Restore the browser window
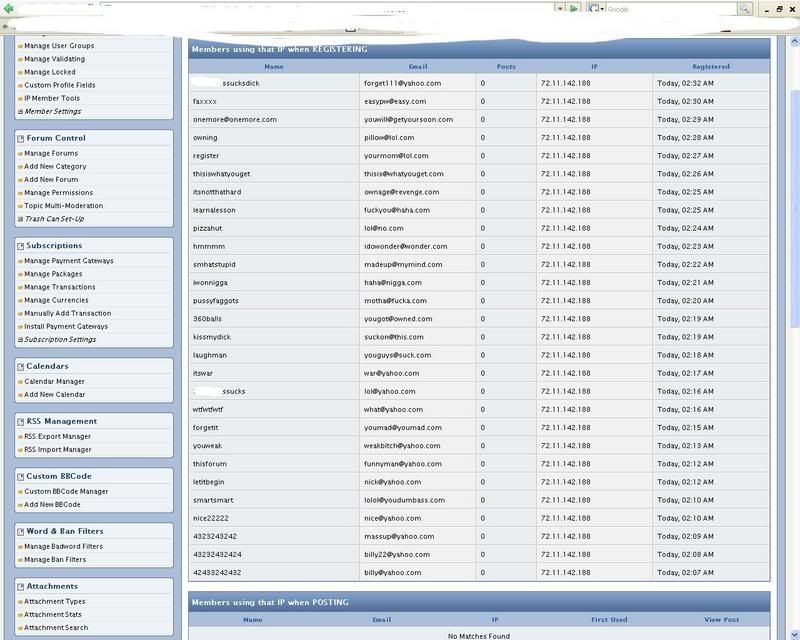800x640 pixels. point(780,9)
